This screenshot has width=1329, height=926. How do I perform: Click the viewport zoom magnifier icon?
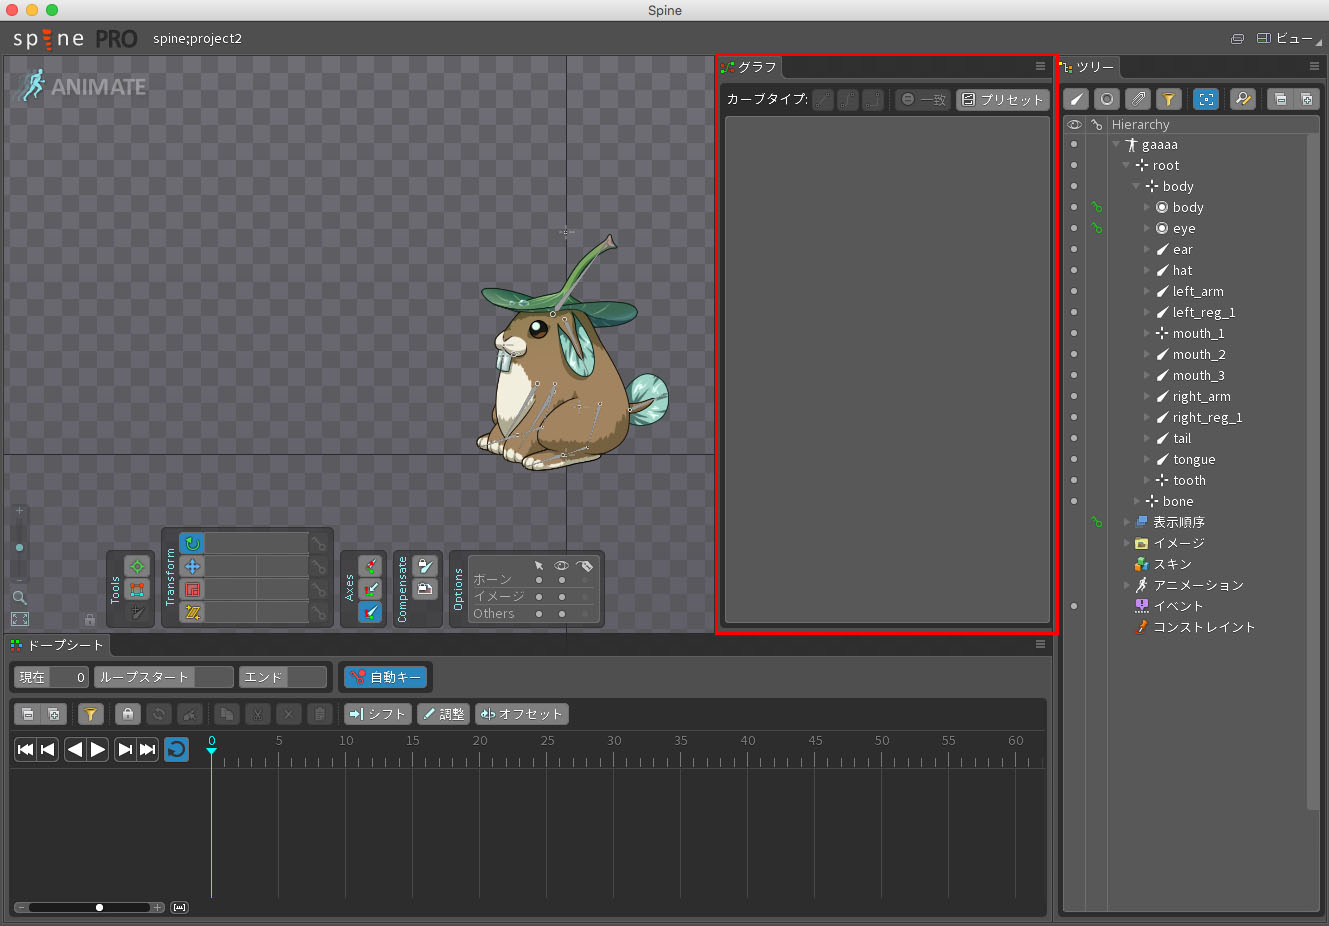point(19,597)
